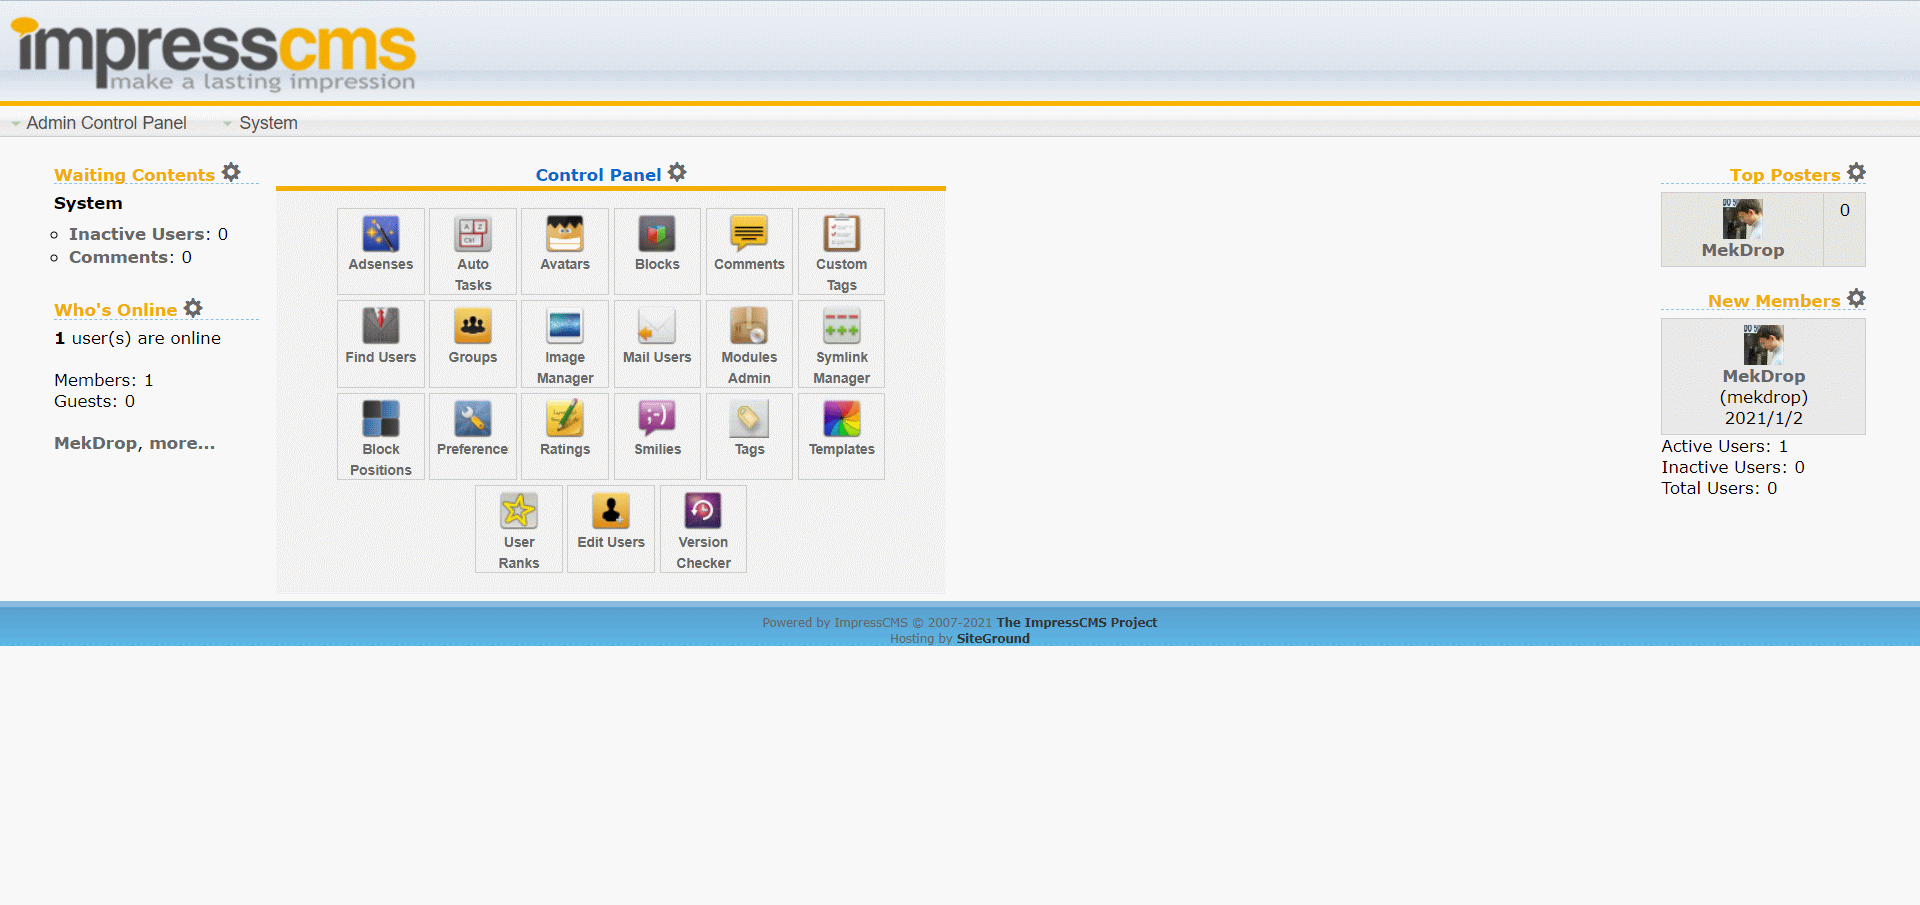
Task: Click the Waiting Contents heading link
Action: (x=134, y=175)
